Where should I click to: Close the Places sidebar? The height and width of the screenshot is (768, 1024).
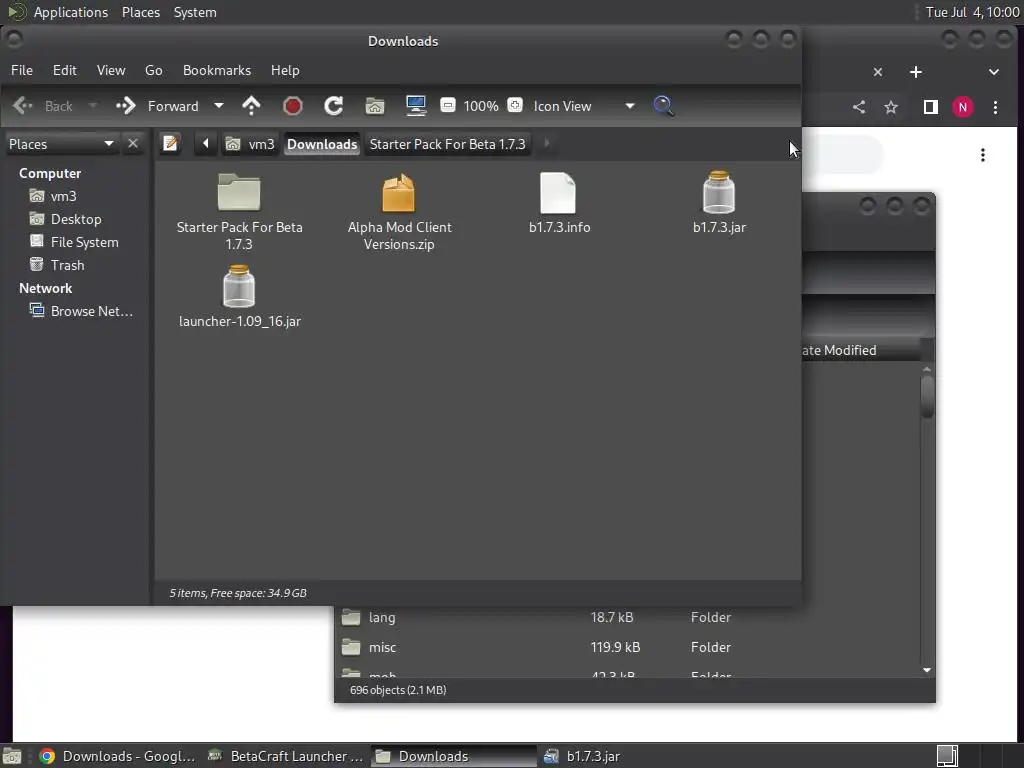[x=133, y=144]
